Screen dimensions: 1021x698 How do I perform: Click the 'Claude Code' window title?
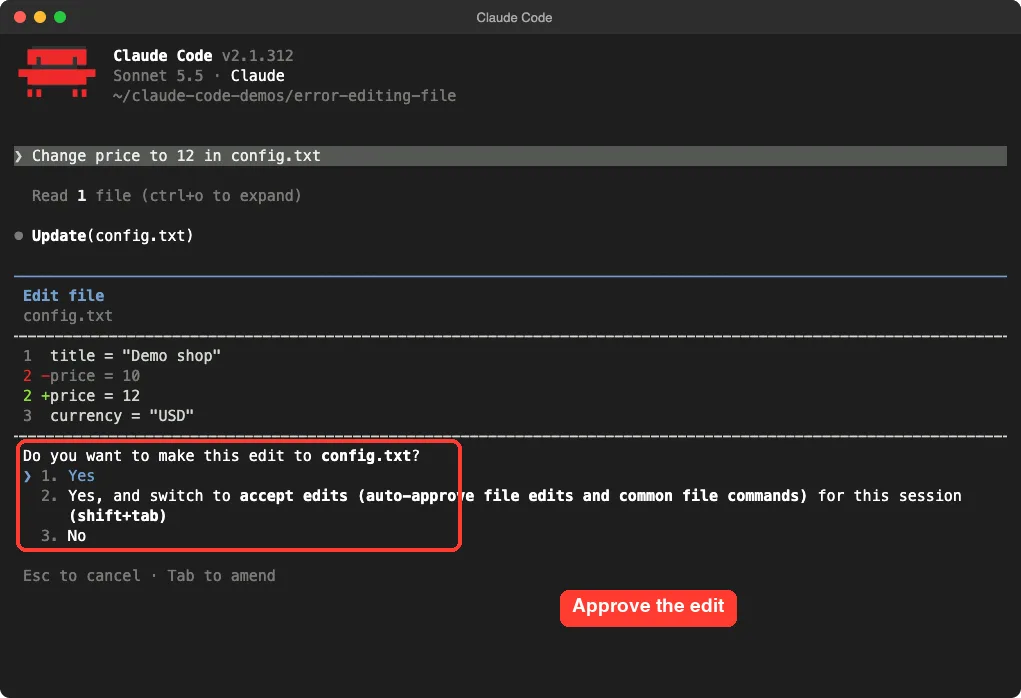[514, 18]
